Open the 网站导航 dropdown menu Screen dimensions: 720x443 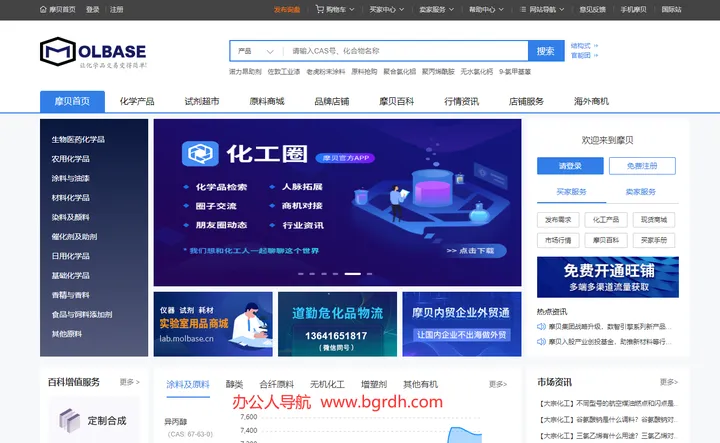click(x=542, y=9)
